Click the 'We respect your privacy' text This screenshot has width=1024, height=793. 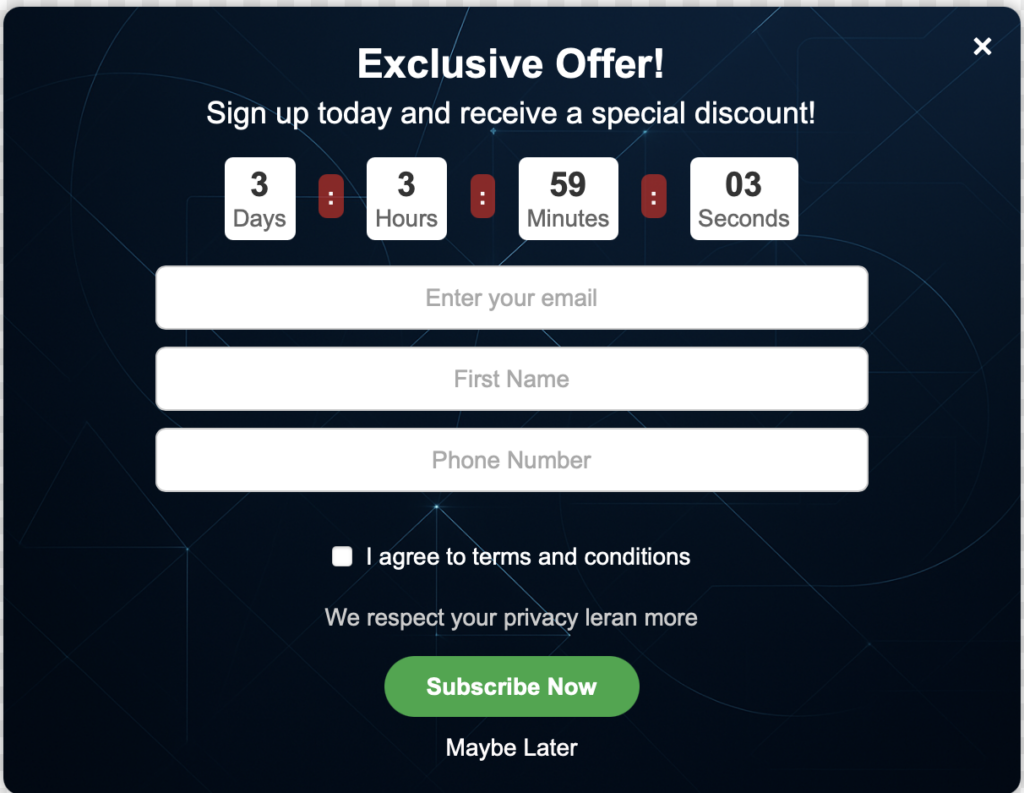coord(450,618)
